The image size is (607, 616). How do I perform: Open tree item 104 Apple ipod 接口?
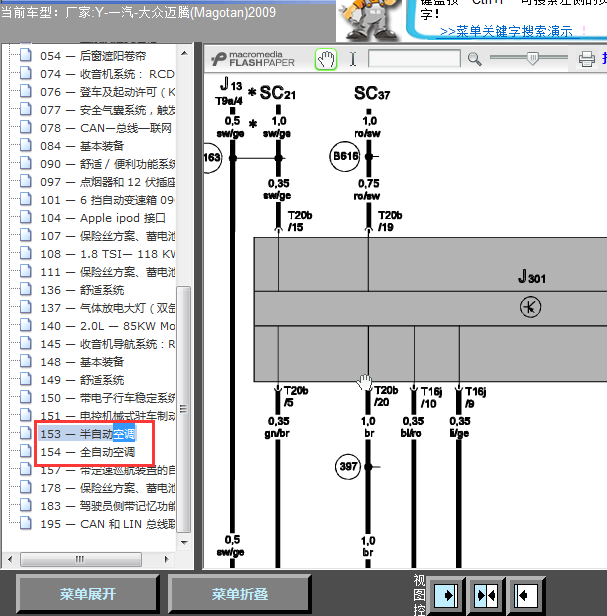(103, 218)
